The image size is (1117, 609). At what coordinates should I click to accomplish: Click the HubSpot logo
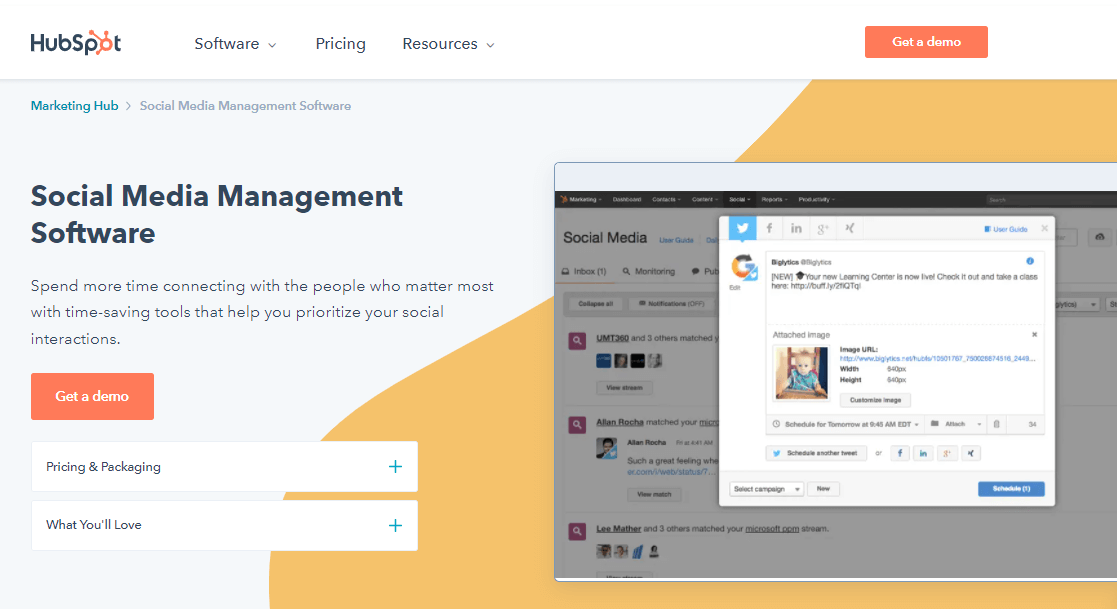click(x=76, y=43)
